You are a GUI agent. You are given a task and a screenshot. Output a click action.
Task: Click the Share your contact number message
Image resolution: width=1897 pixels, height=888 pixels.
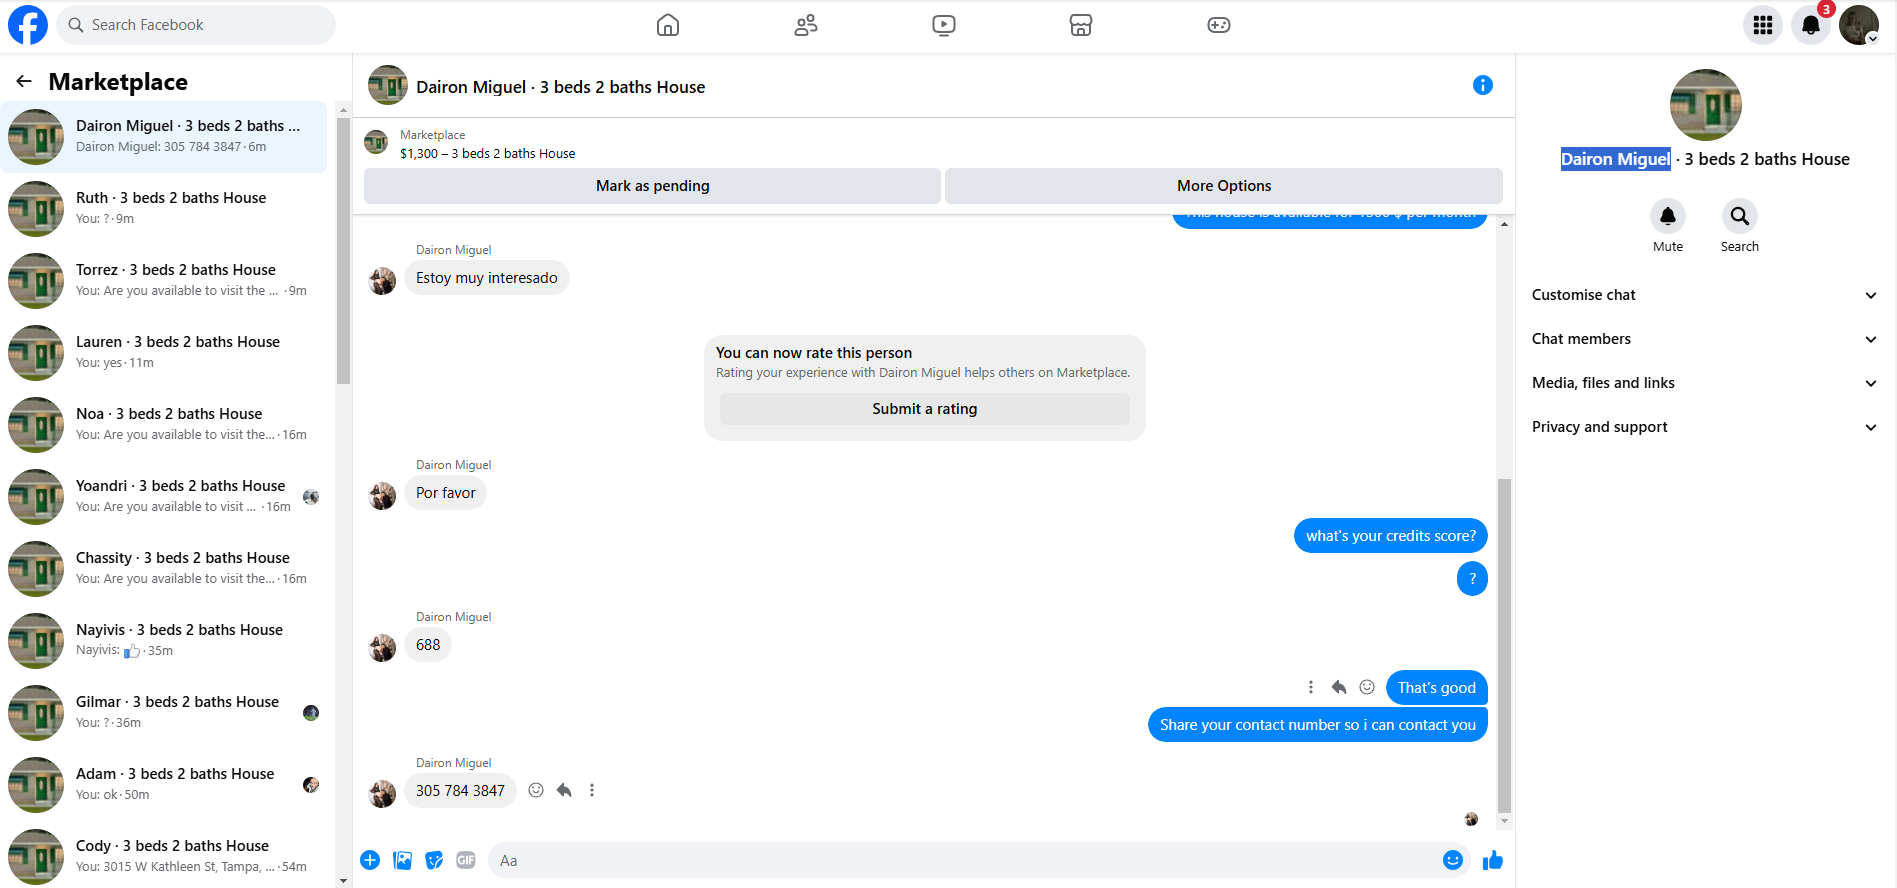(x=1318, y=725)
